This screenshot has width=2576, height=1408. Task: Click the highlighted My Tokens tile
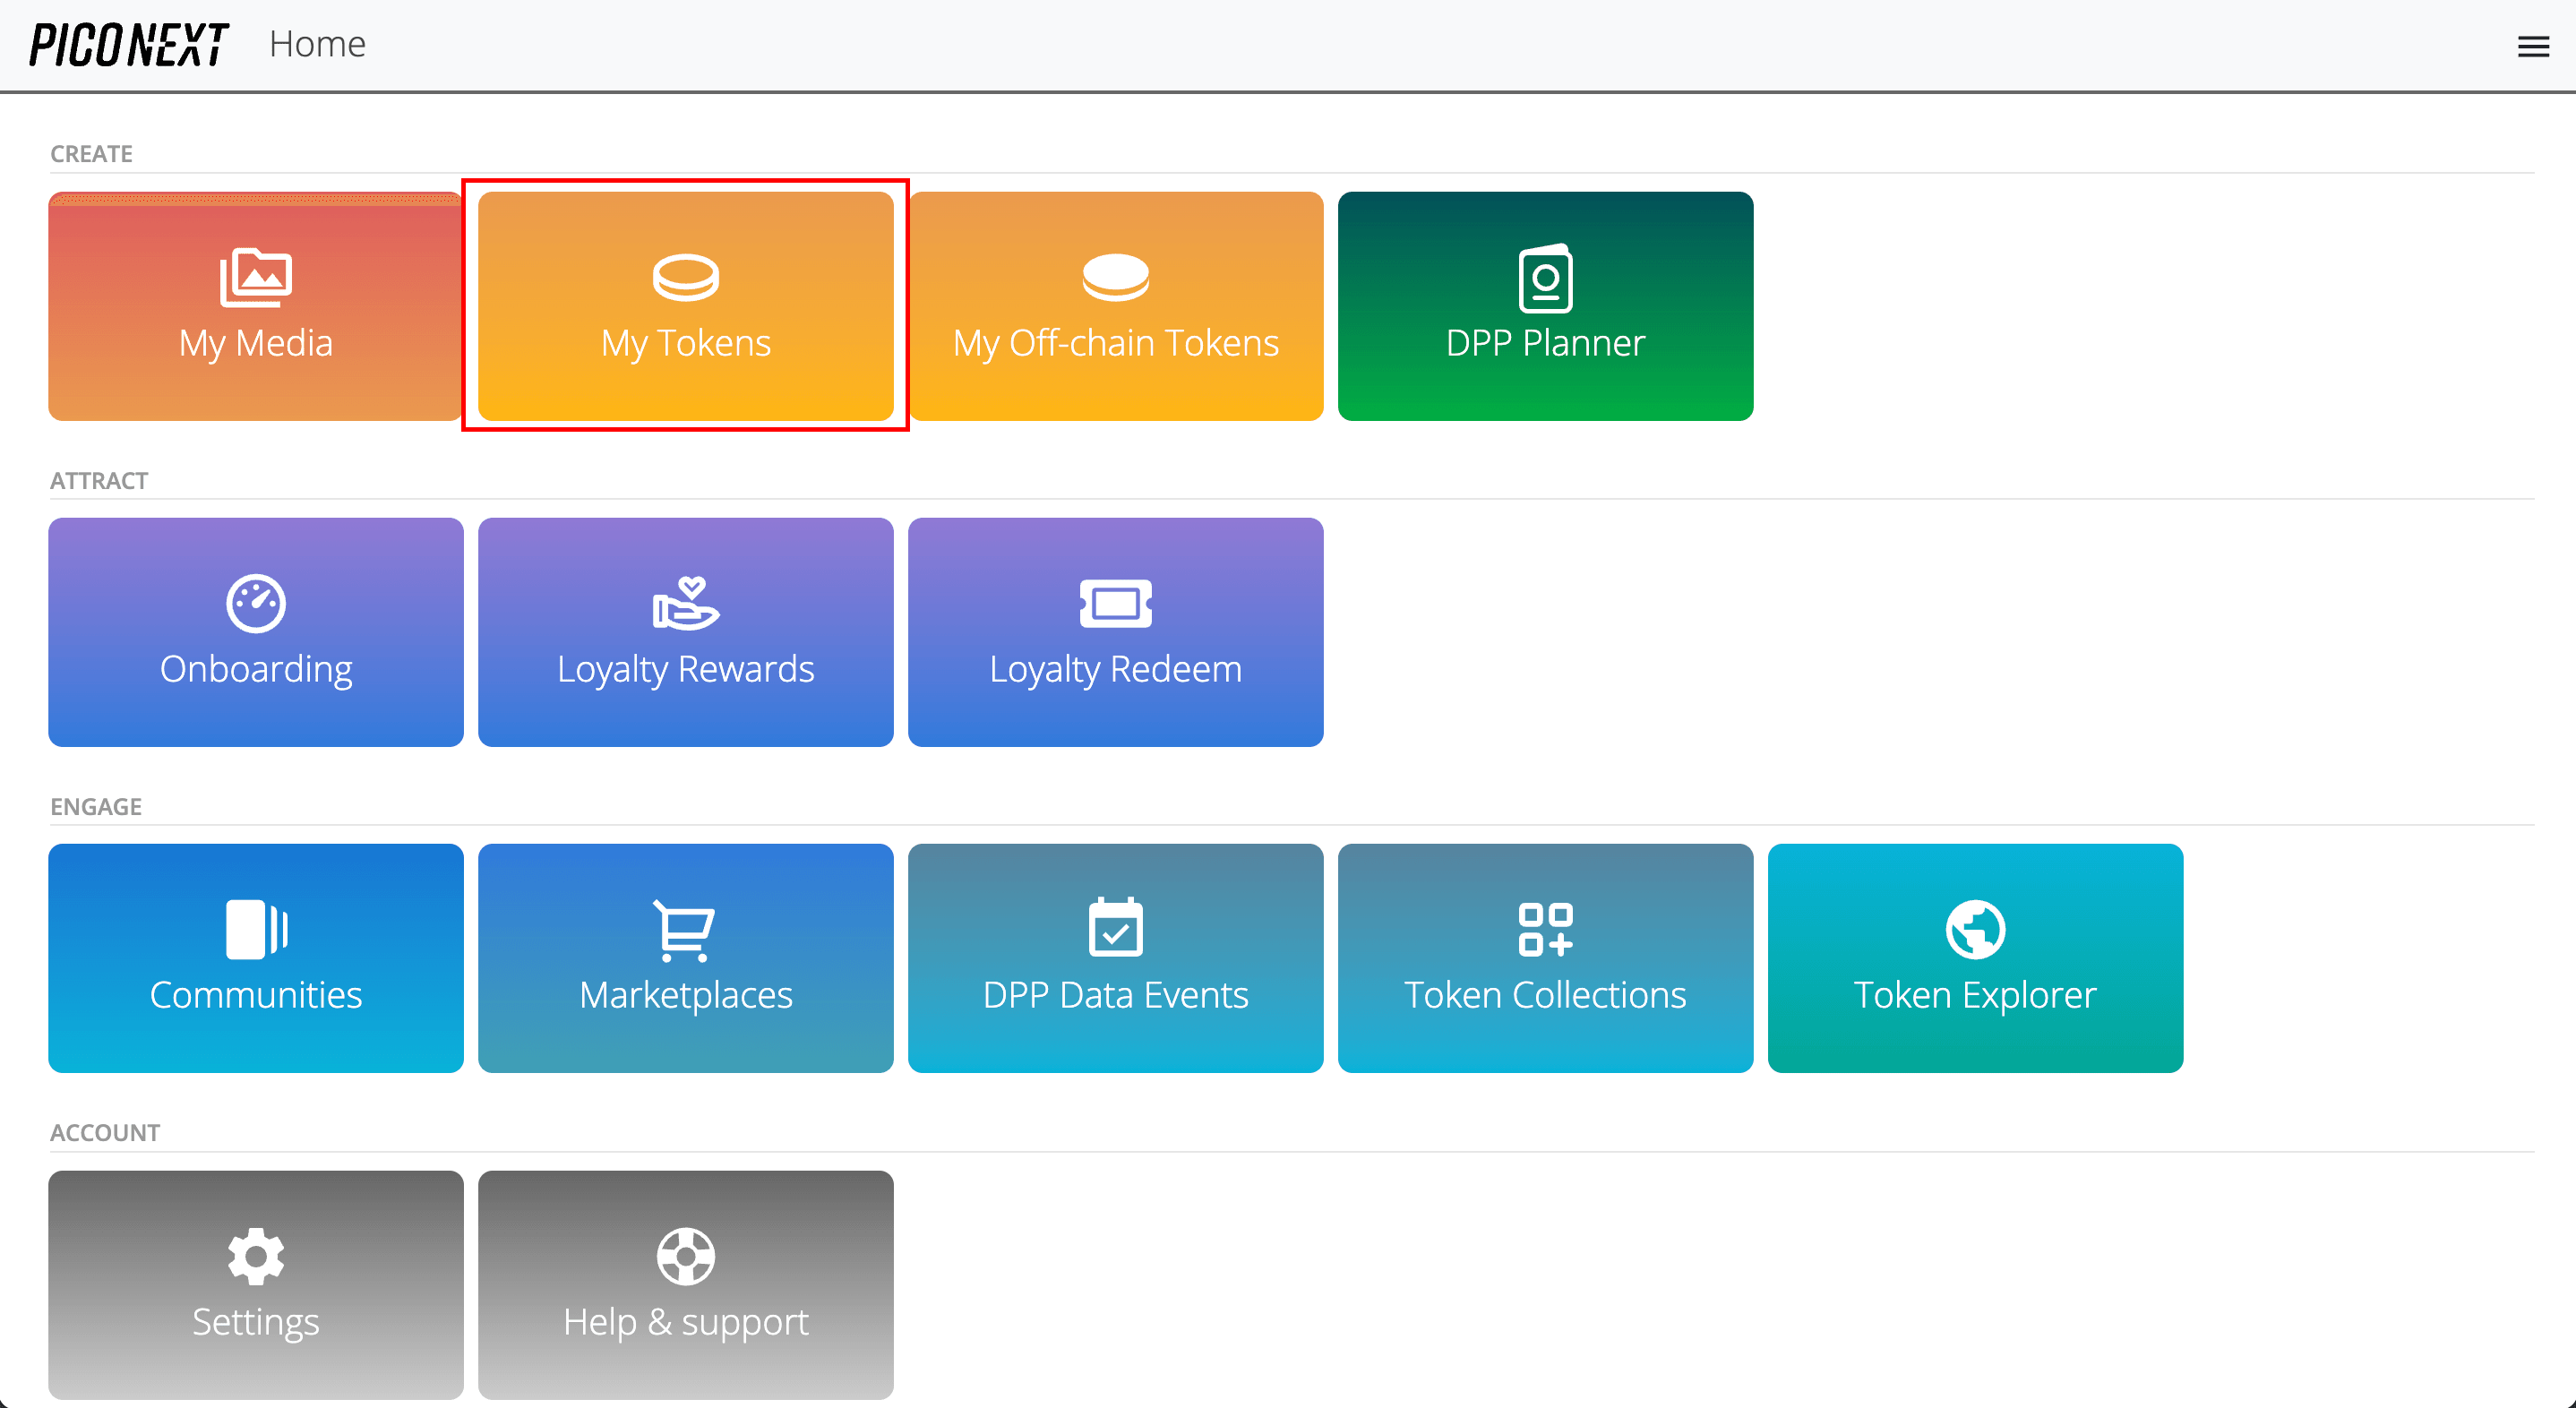click(685, 305)
